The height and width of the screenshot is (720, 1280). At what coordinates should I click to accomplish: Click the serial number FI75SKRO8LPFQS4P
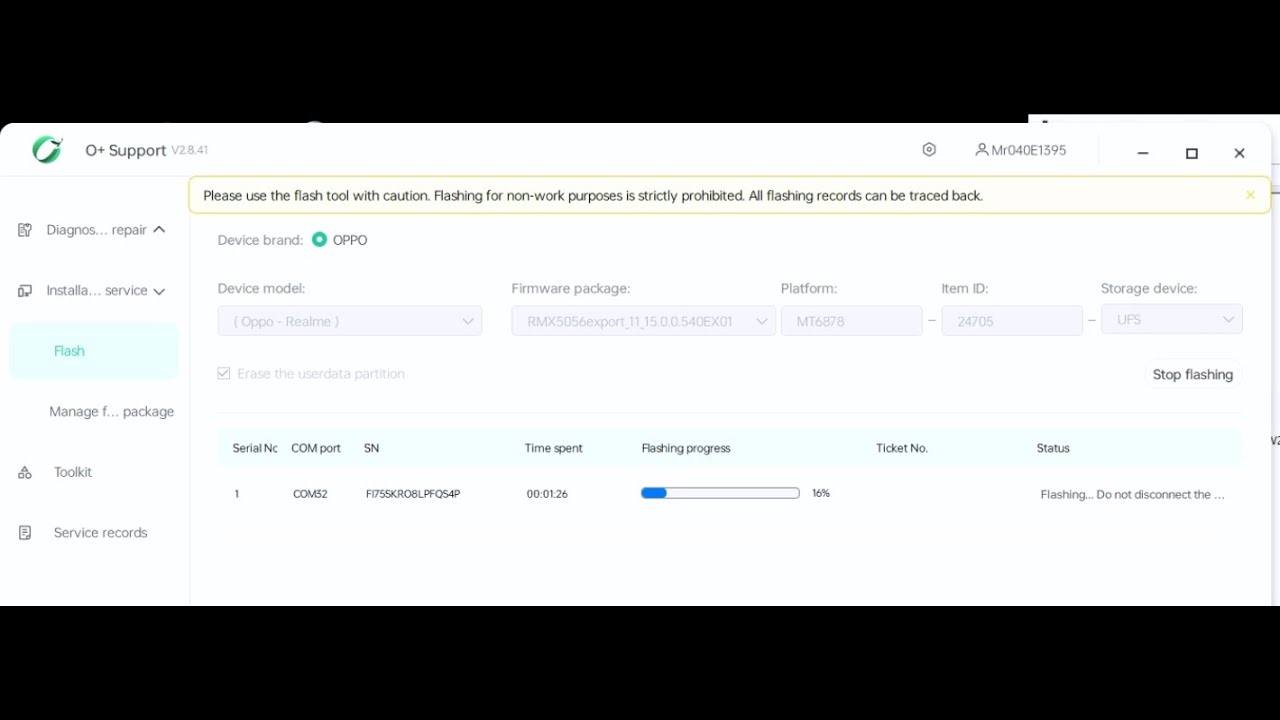(x=413, y=494)
